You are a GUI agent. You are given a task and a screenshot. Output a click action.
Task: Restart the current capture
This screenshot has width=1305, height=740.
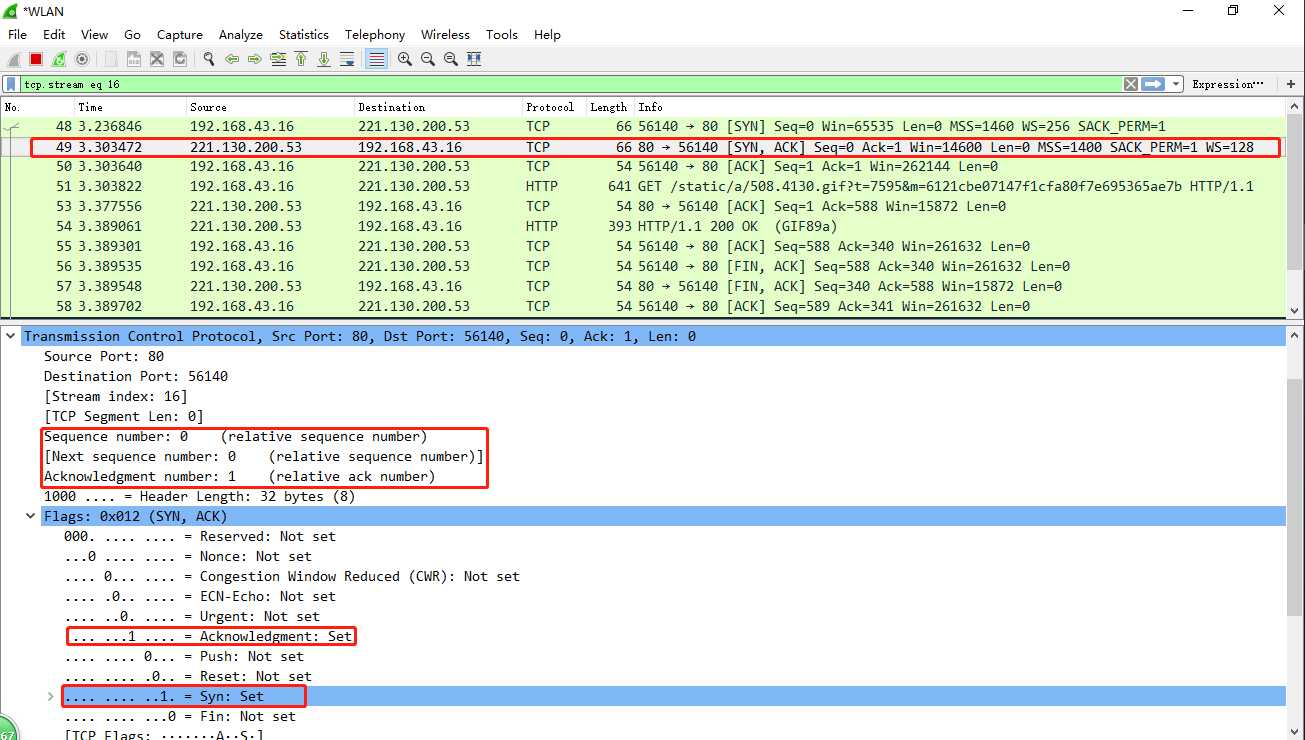[x=59, y=60]
